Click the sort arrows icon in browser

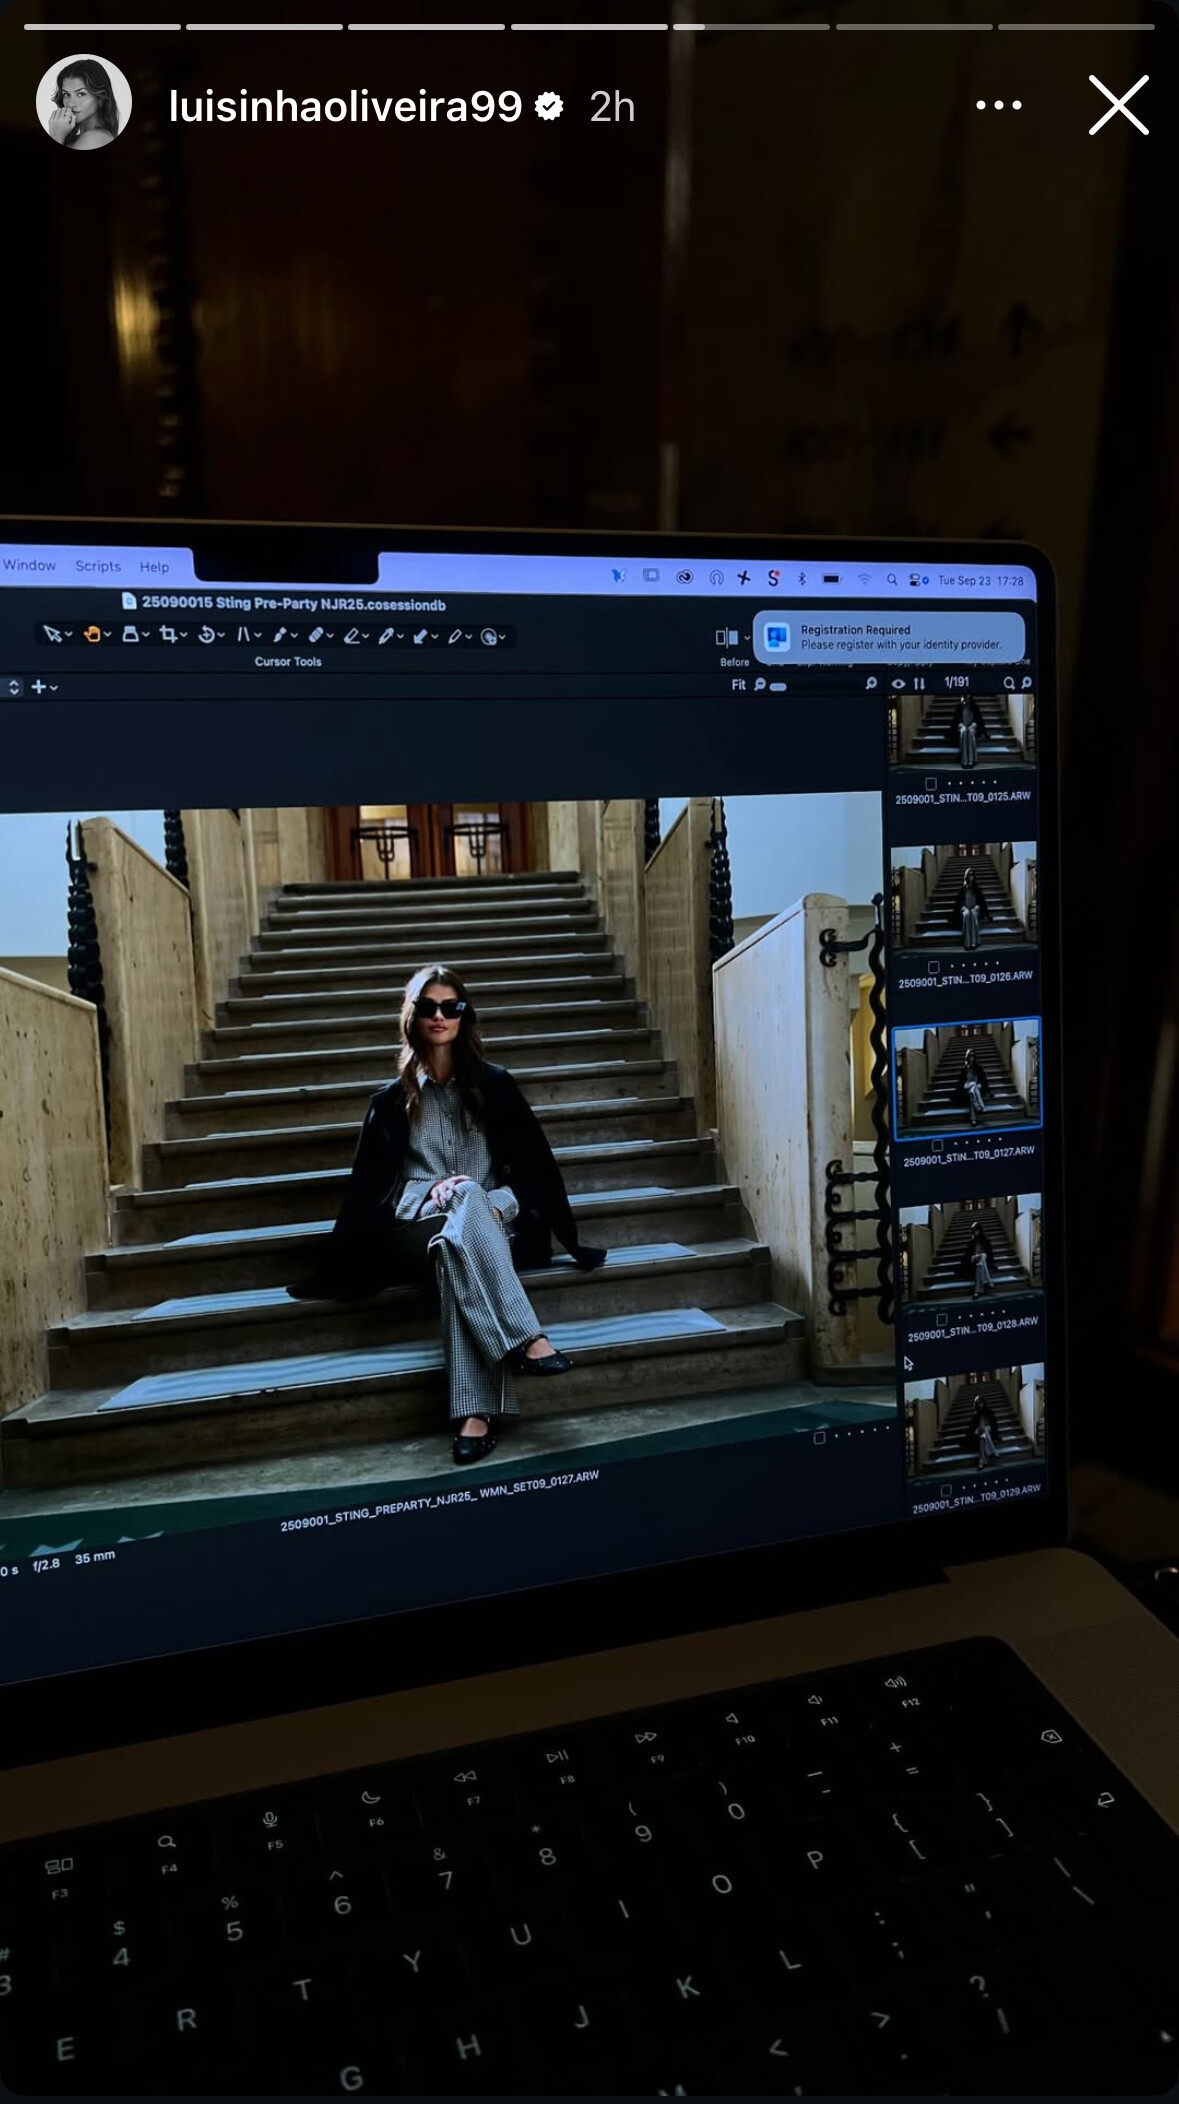point(919,684)
